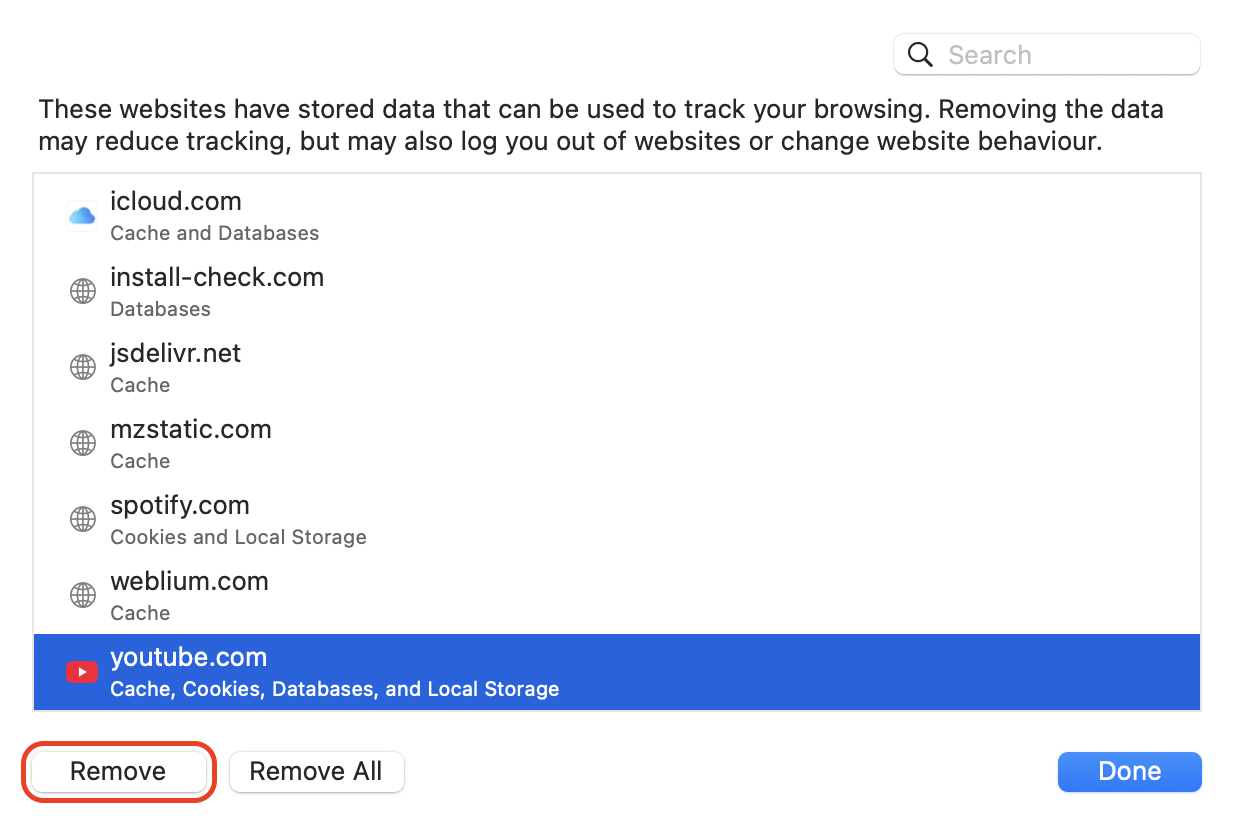Screen dimensions: 1234x820
Task: Select the weblium.com entry
Action: [400, 595]
